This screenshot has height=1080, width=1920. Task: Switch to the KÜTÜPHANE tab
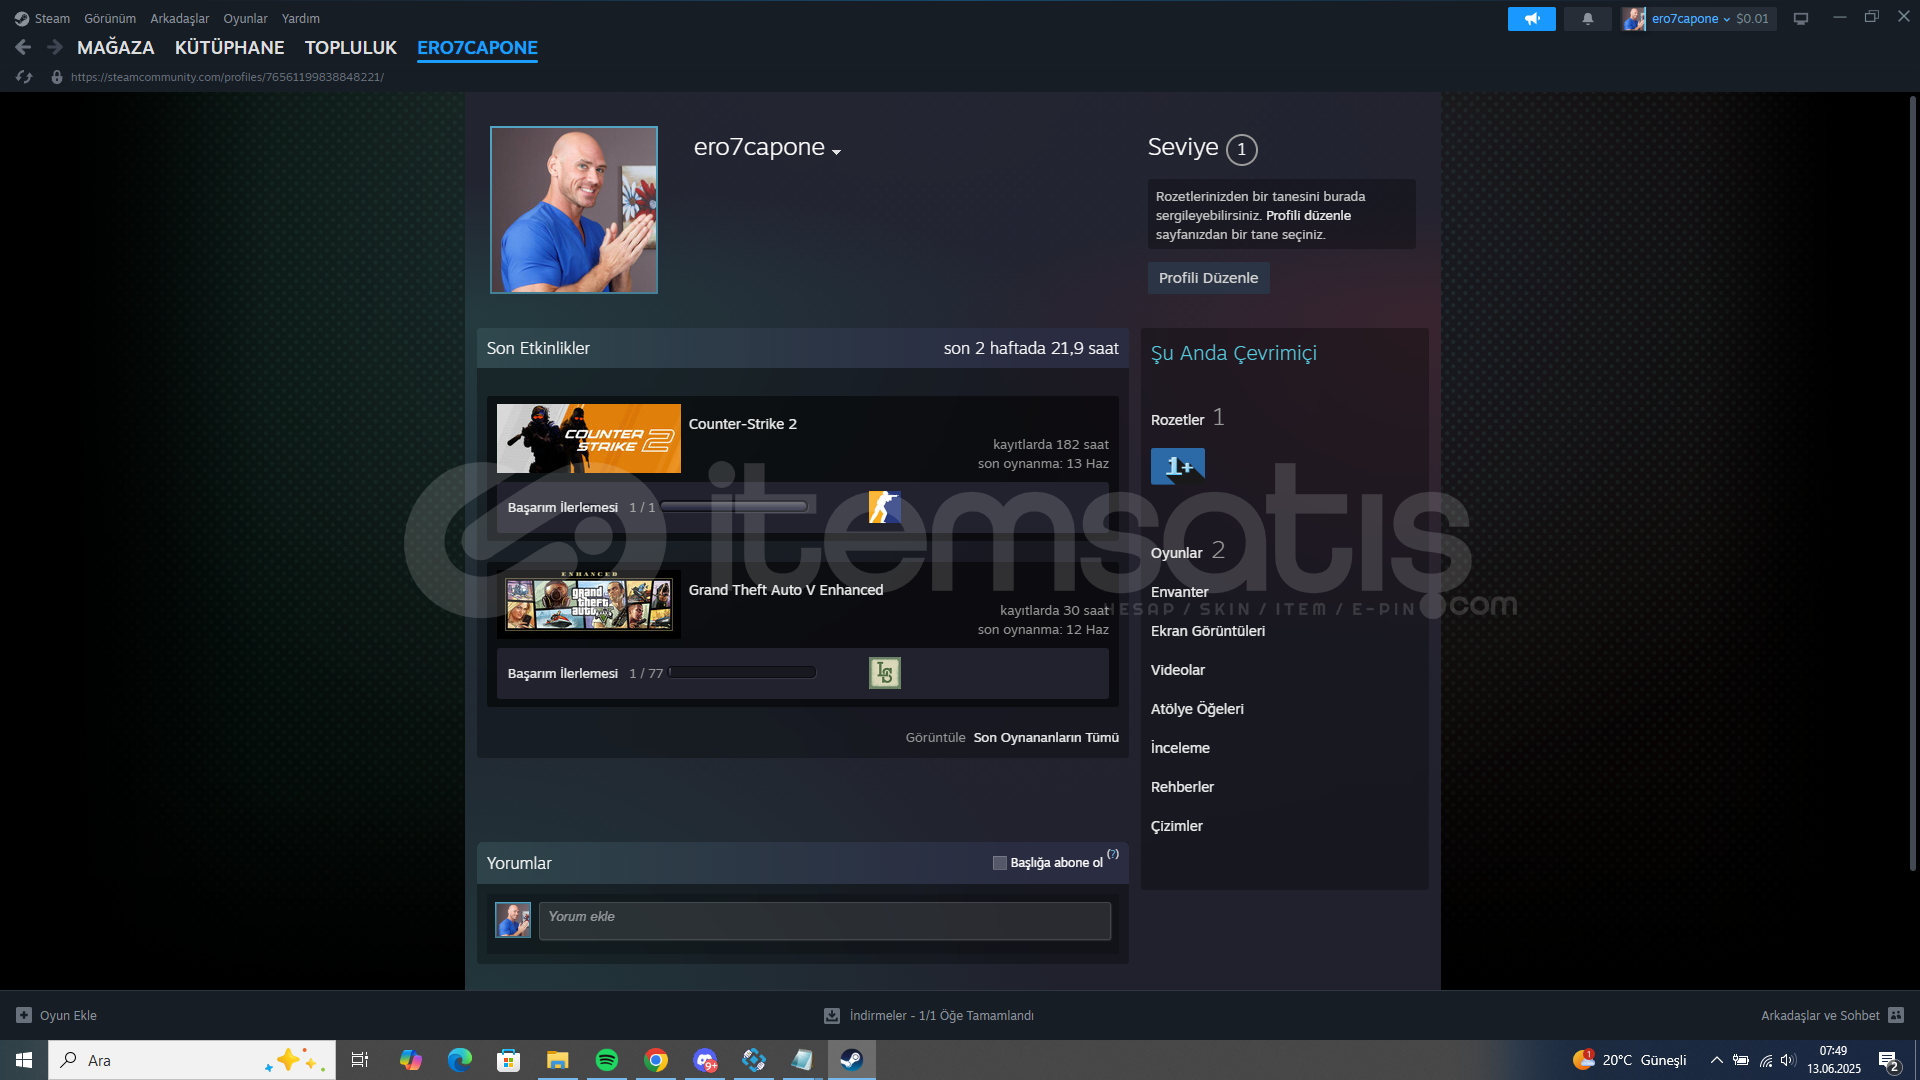[x=229, y=48]
